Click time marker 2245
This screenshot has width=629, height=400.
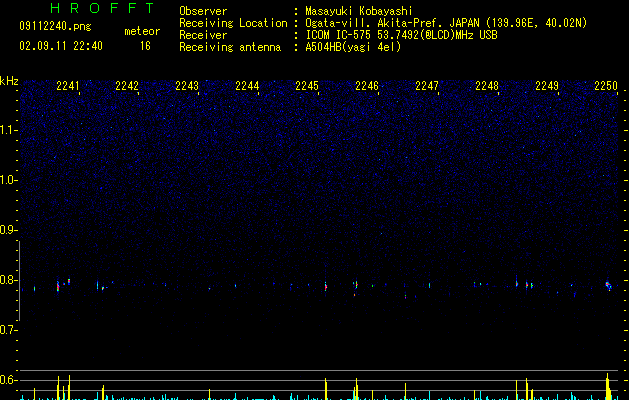coord(307,86)
